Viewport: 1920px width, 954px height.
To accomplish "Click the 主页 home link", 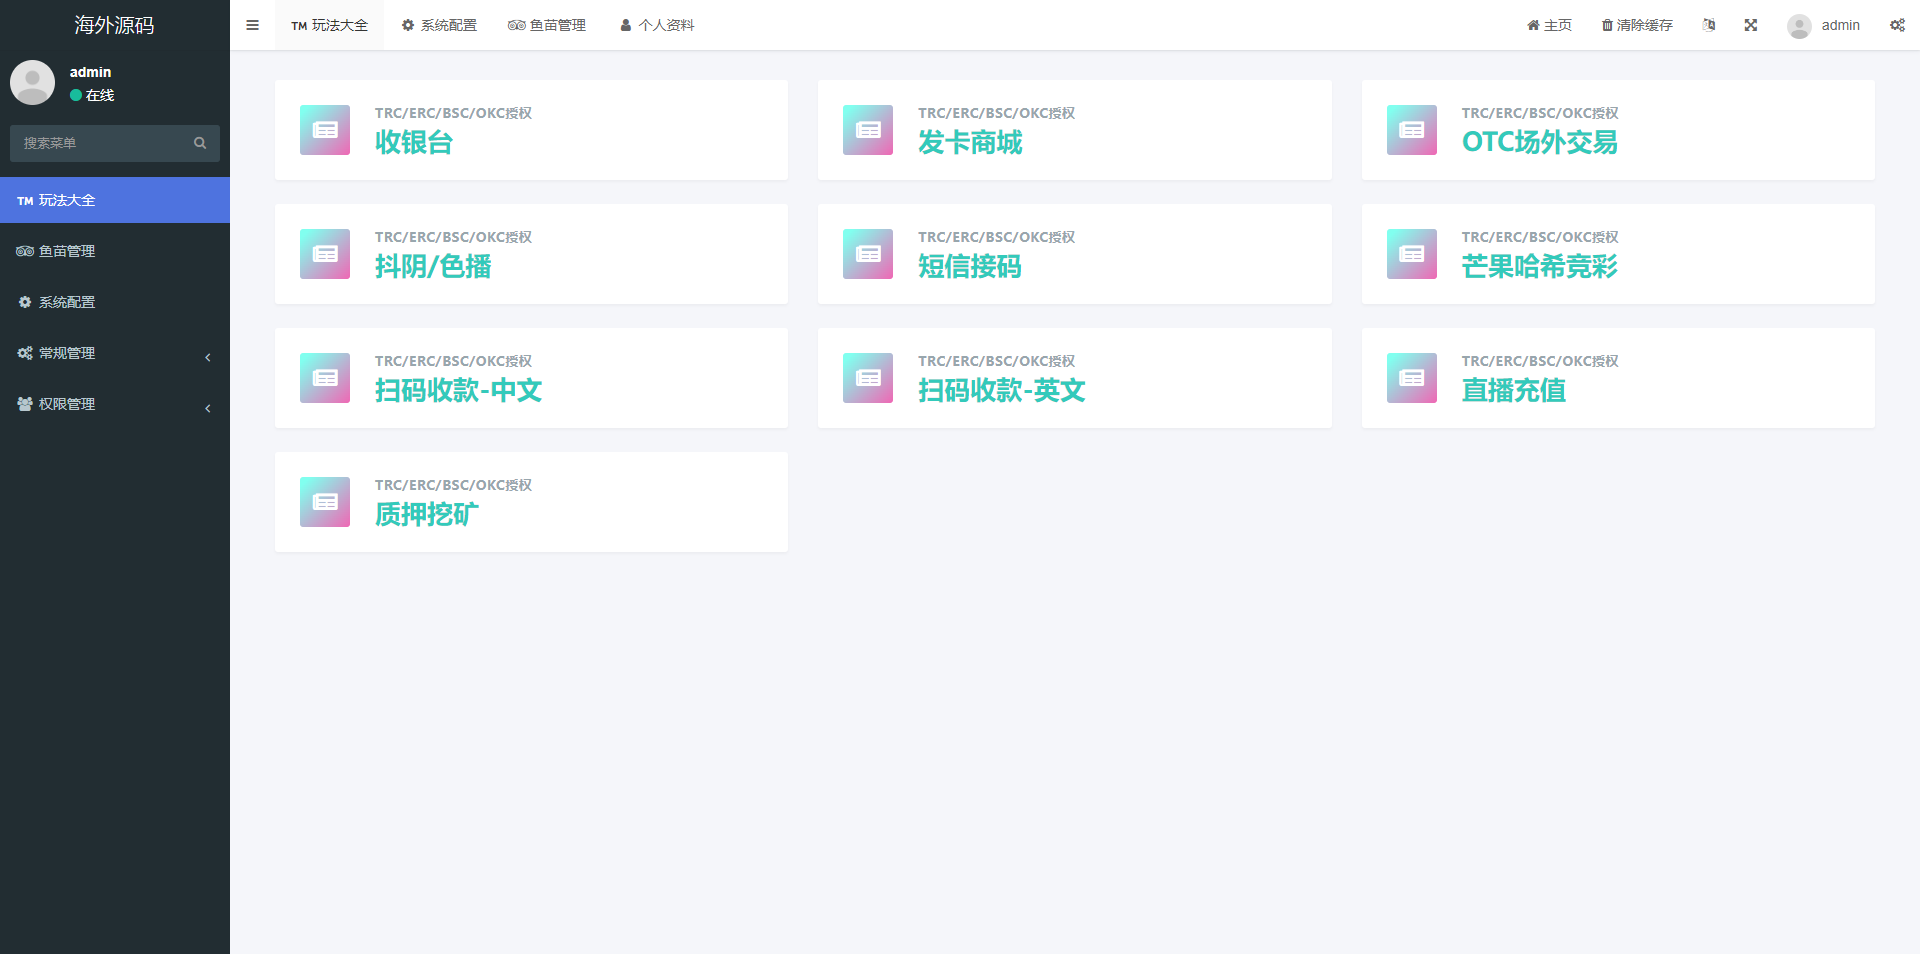I will [x=1549, y=25].
